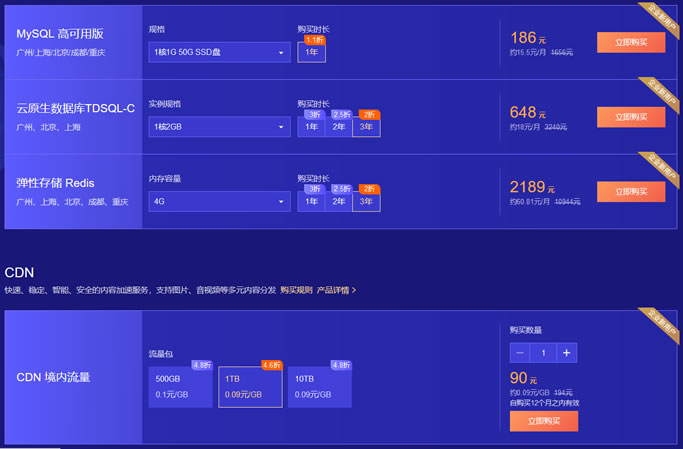Expand the TDSQL-C 实例规格 dropdown showing 1核2GB

point(219,127)
